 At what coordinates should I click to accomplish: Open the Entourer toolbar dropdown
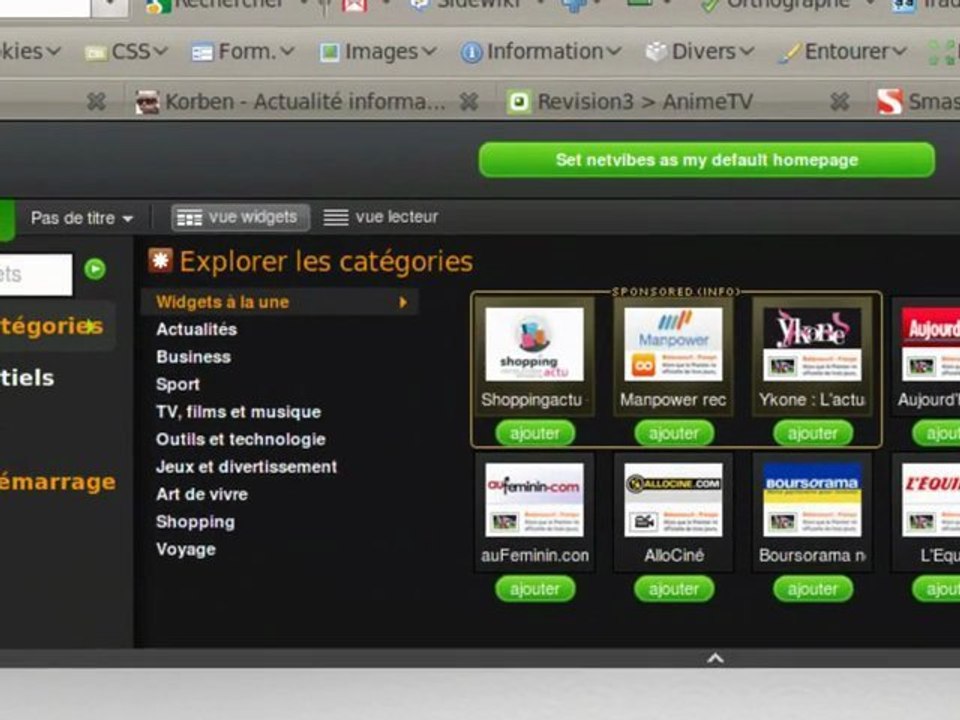tap(842, 52)
